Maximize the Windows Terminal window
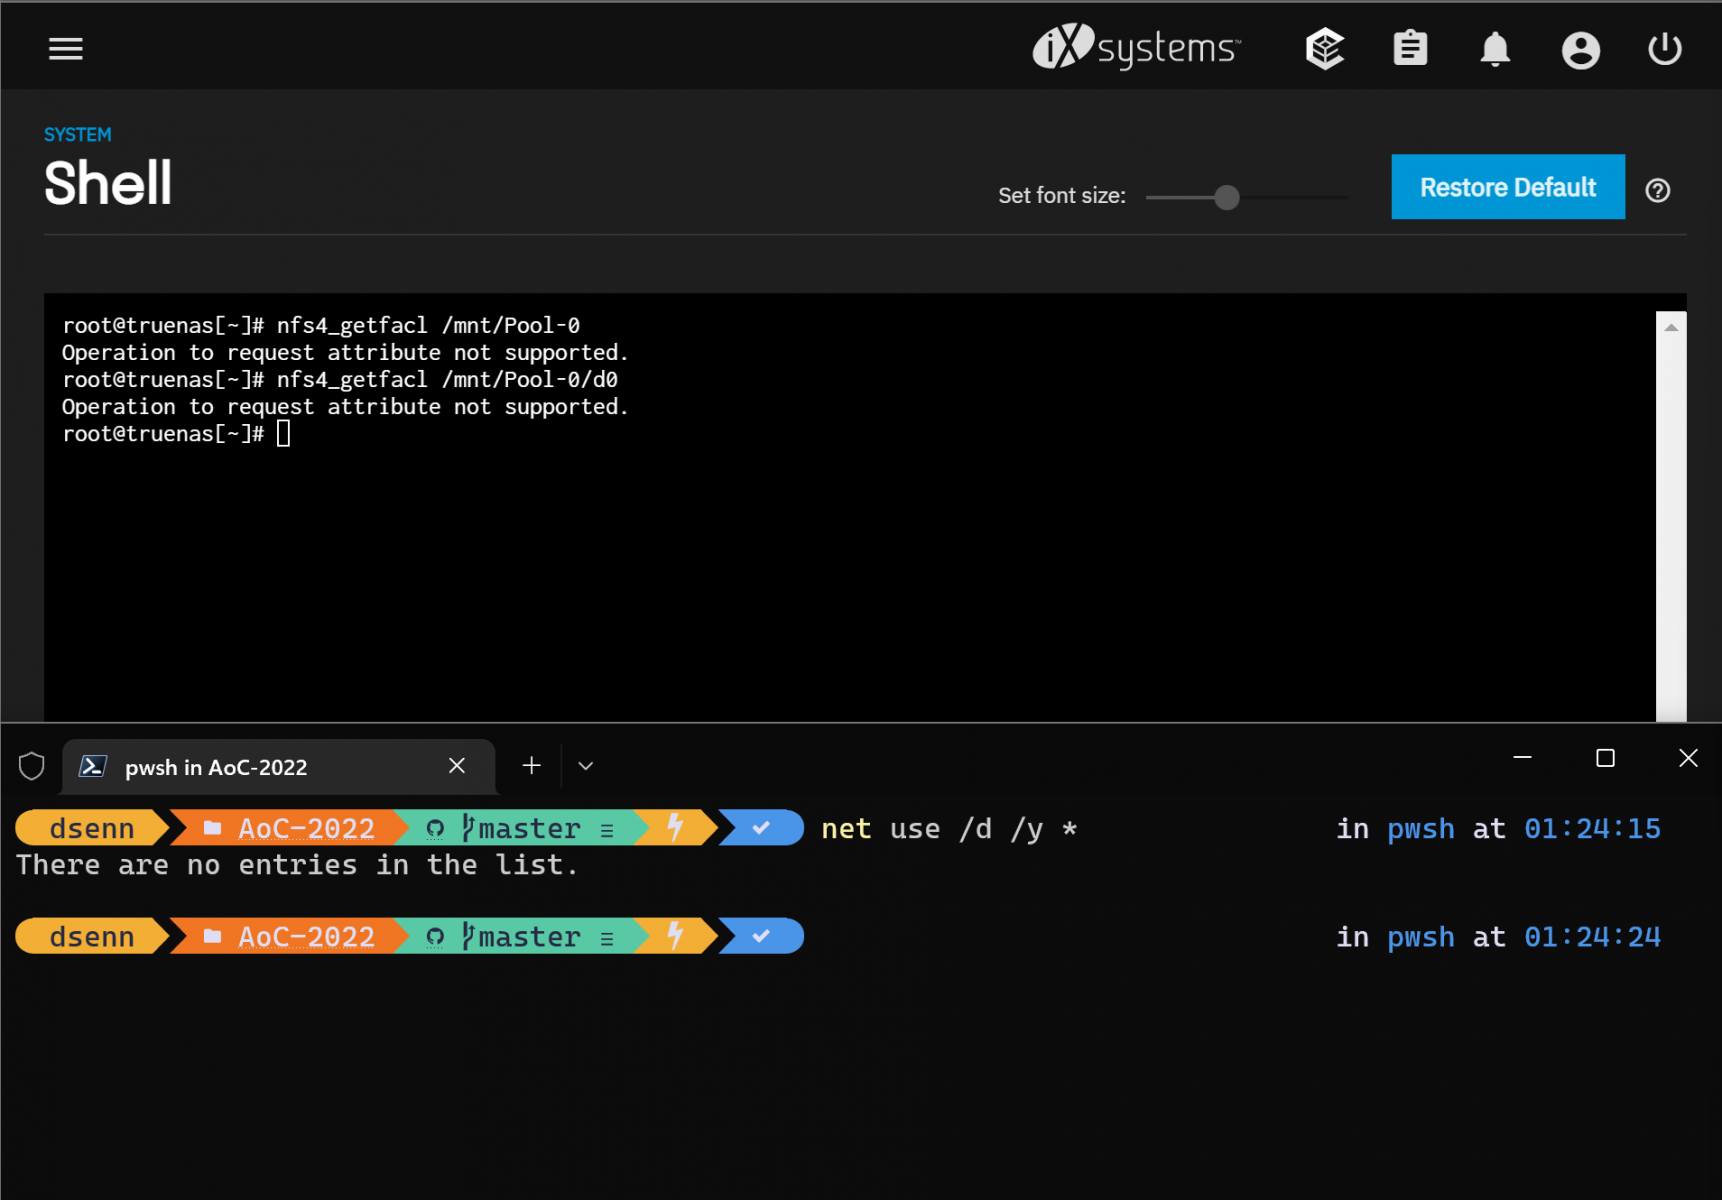This screenshot has width=1722, height=1200. coord(1605,758)
